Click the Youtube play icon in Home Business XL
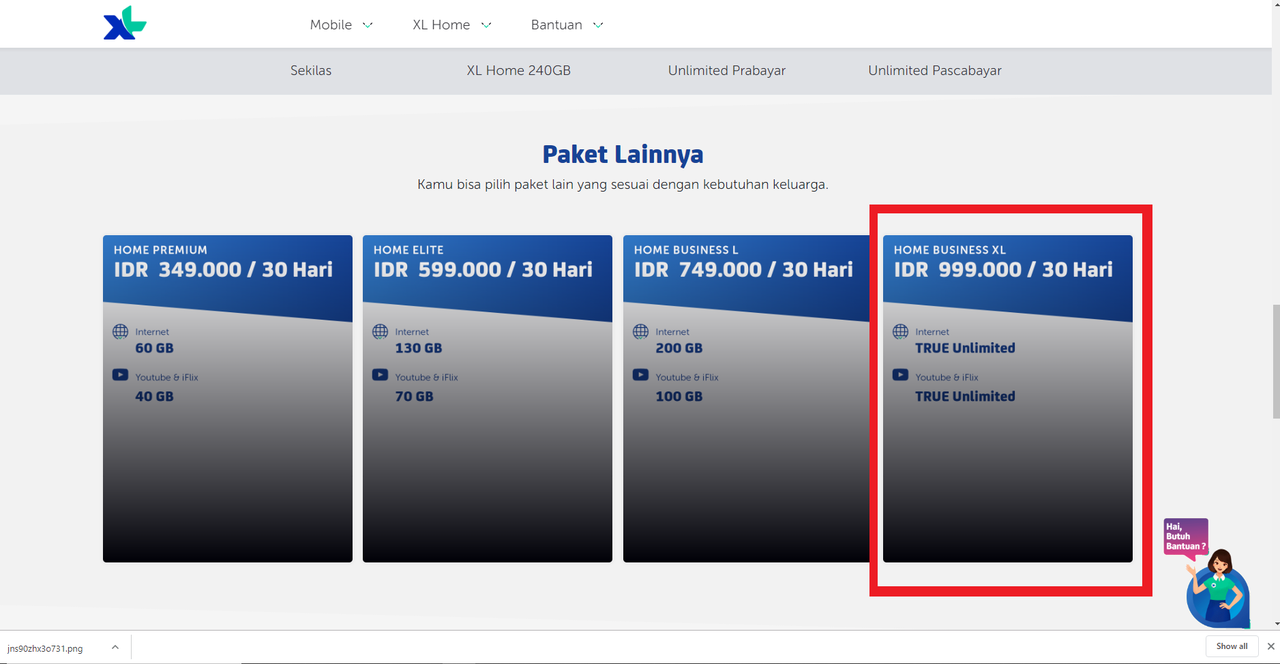This screenshot has width=1280, height=664. point(900,375)
